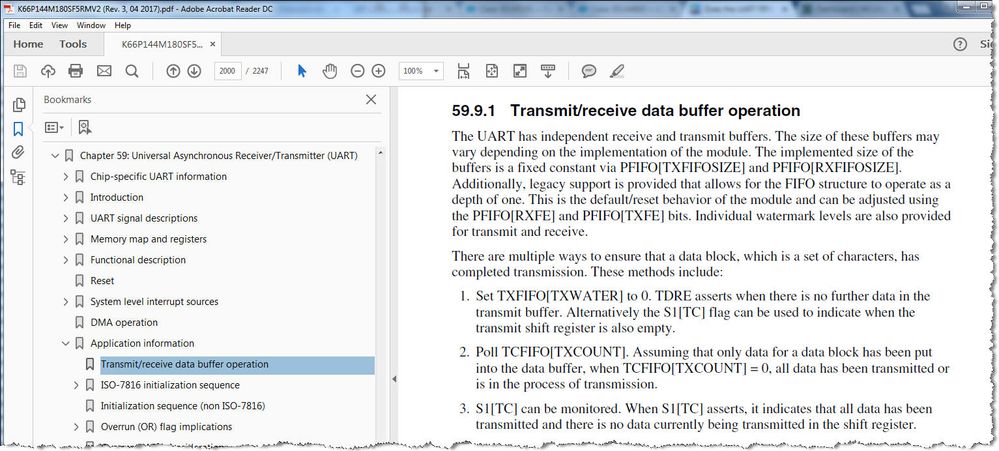Close the Bookmarks panel

point(371,99)
